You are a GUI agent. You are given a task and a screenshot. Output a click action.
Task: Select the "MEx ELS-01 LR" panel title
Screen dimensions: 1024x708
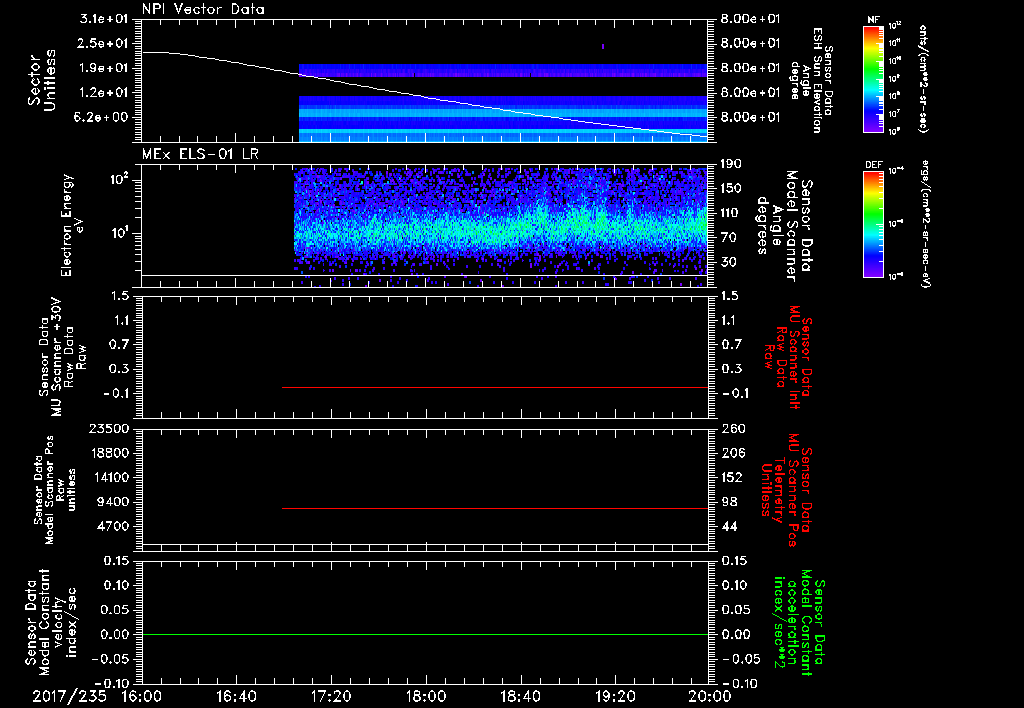click(x=200, y=154)
